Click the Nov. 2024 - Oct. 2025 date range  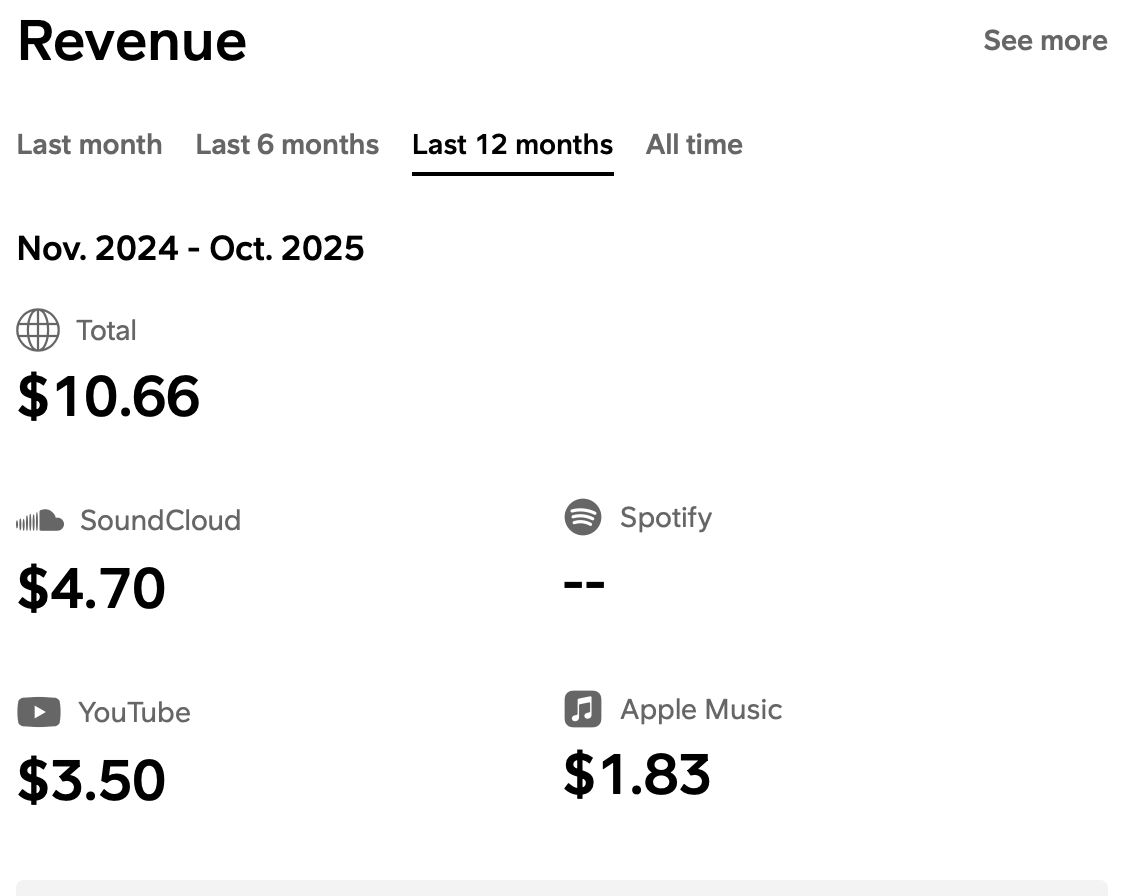(191, 248)
